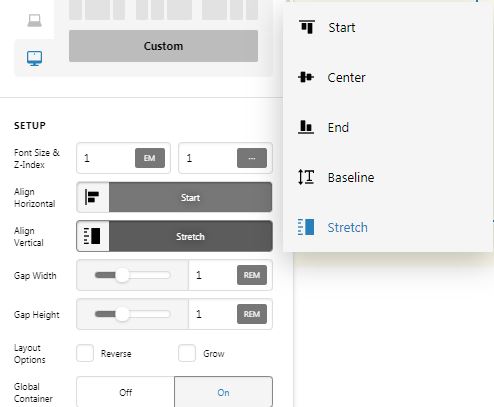Enable the Reverse layout checkbox

pyautogui.click(x=85, y=353)
